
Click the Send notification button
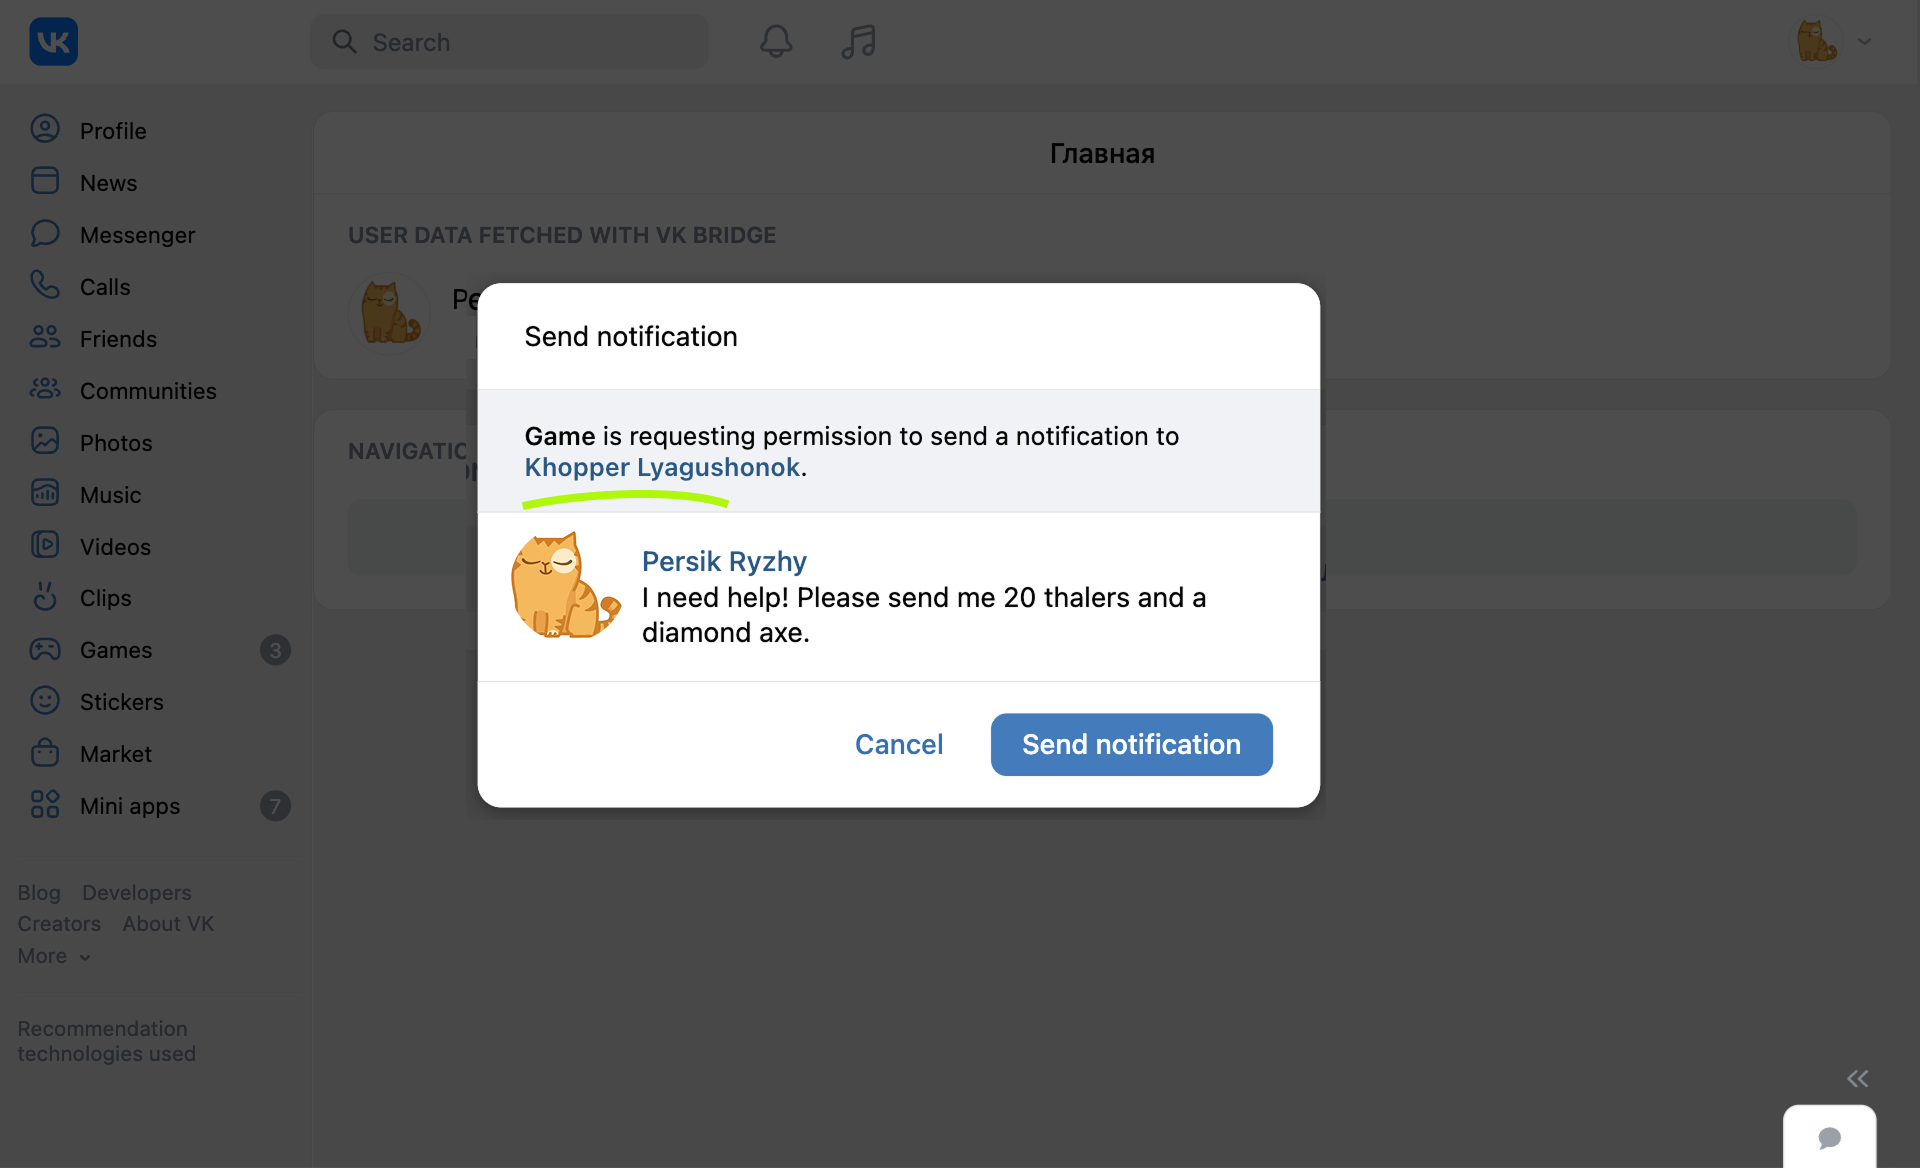[1131, 744]
